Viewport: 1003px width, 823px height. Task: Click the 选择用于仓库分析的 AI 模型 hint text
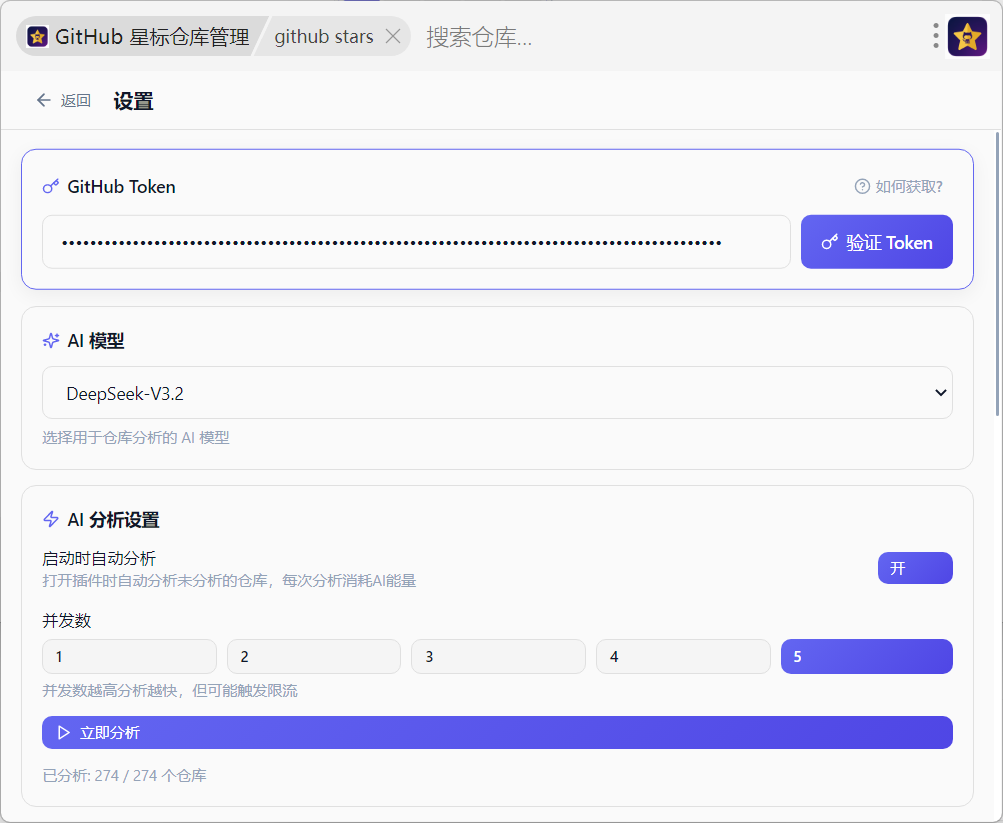click(x=136, y=438)
